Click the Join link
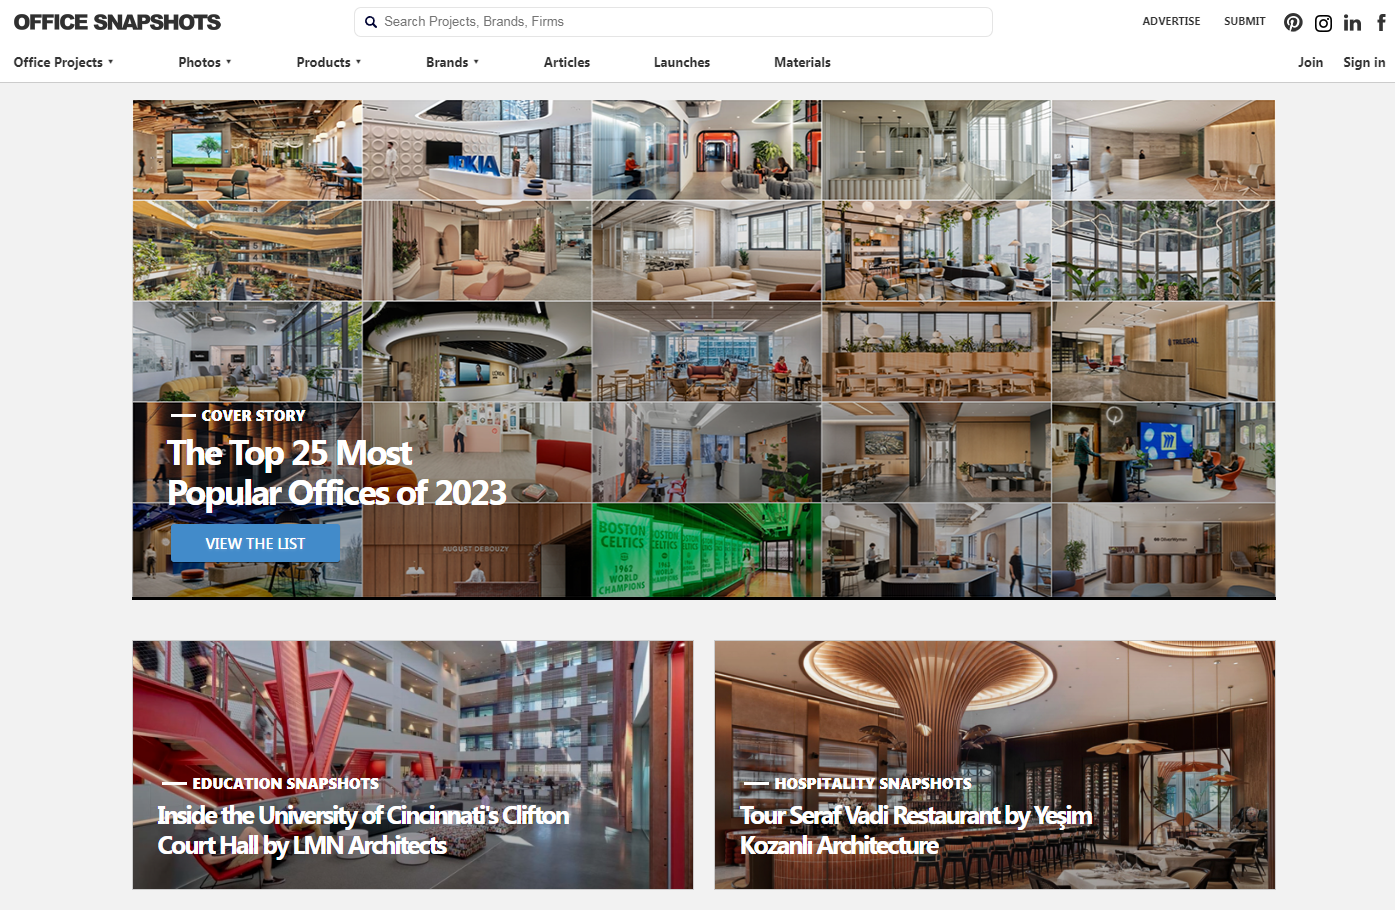The width and height of the screenshot is (1395, 910). [1310, 62]
